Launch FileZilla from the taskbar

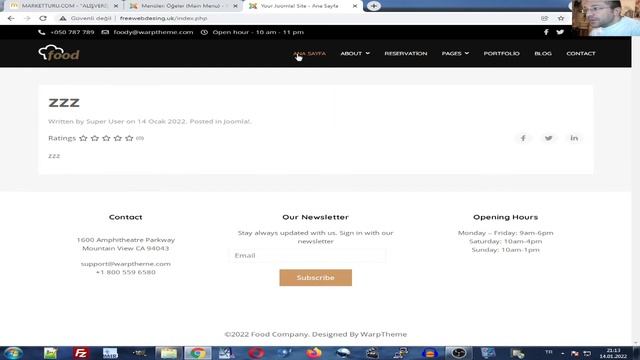81,353
